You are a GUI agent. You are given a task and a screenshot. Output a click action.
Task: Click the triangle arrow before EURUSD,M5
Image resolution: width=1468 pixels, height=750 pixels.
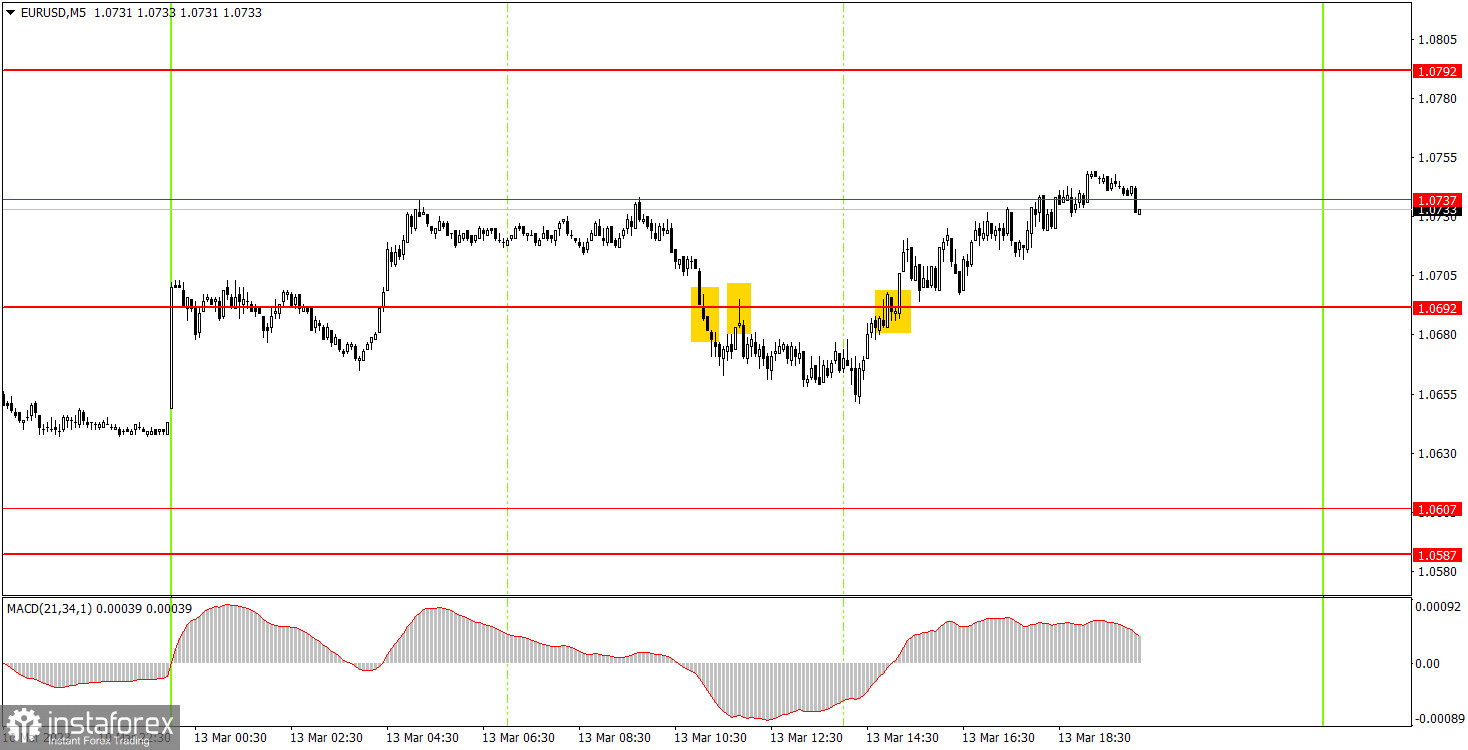(x=10, y=13)
